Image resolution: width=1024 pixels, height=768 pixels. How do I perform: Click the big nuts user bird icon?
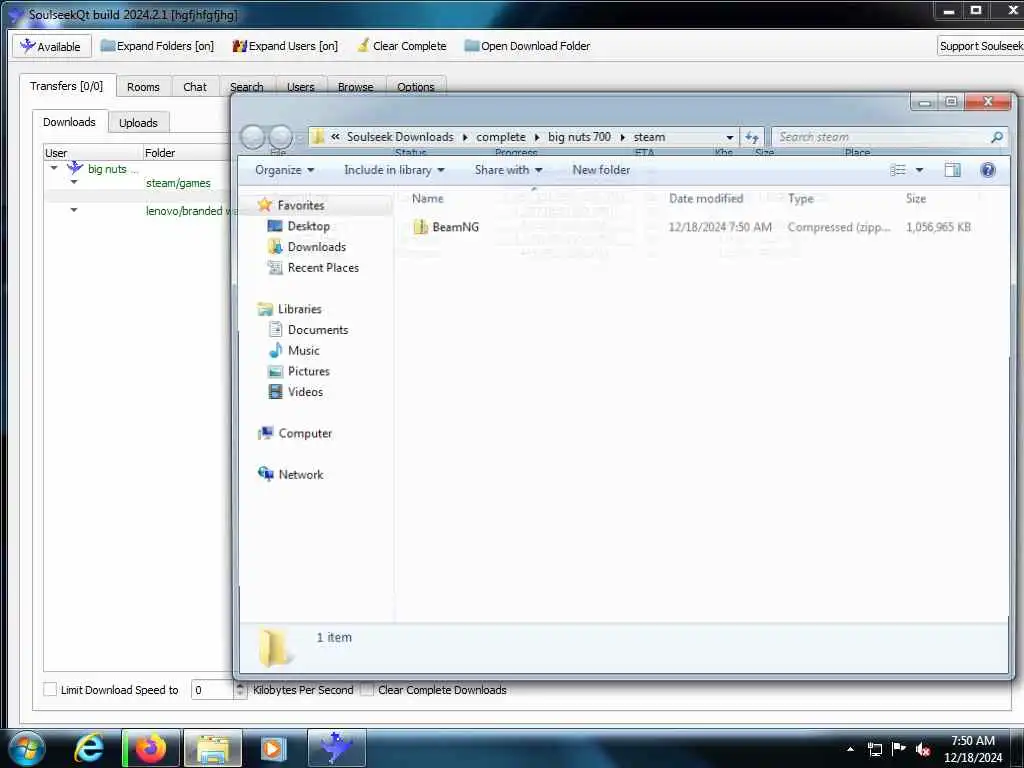click(x=75, y=168)
